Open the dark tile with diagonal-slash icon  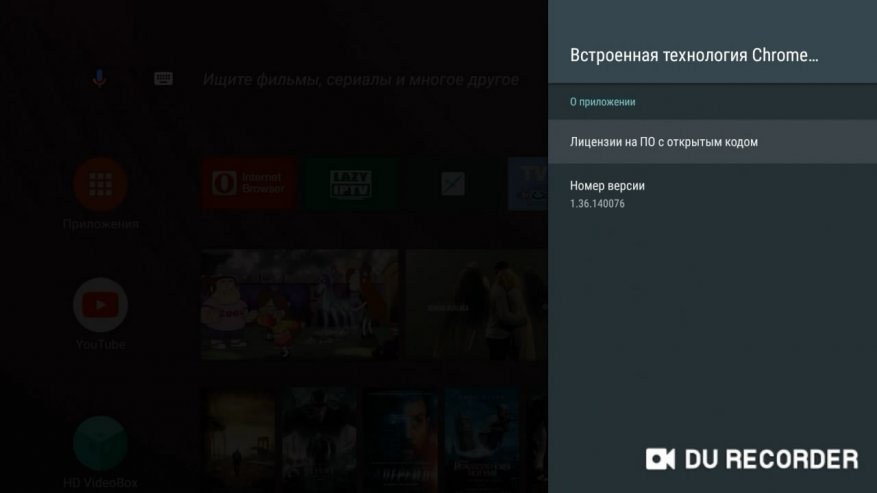(452, 183)
